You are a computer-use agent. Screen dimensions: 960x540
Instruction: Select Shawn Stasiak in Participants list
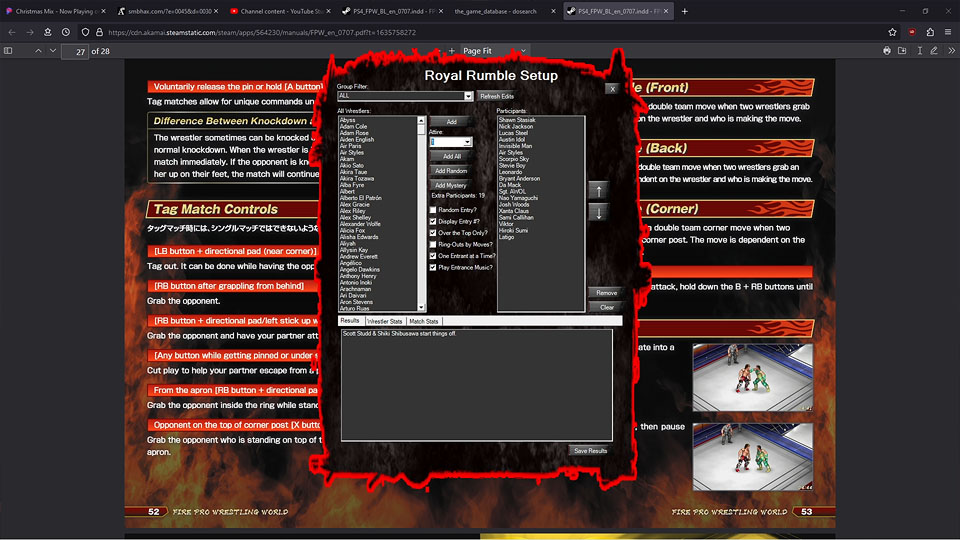pyautogui.click(x=517, y=120)
